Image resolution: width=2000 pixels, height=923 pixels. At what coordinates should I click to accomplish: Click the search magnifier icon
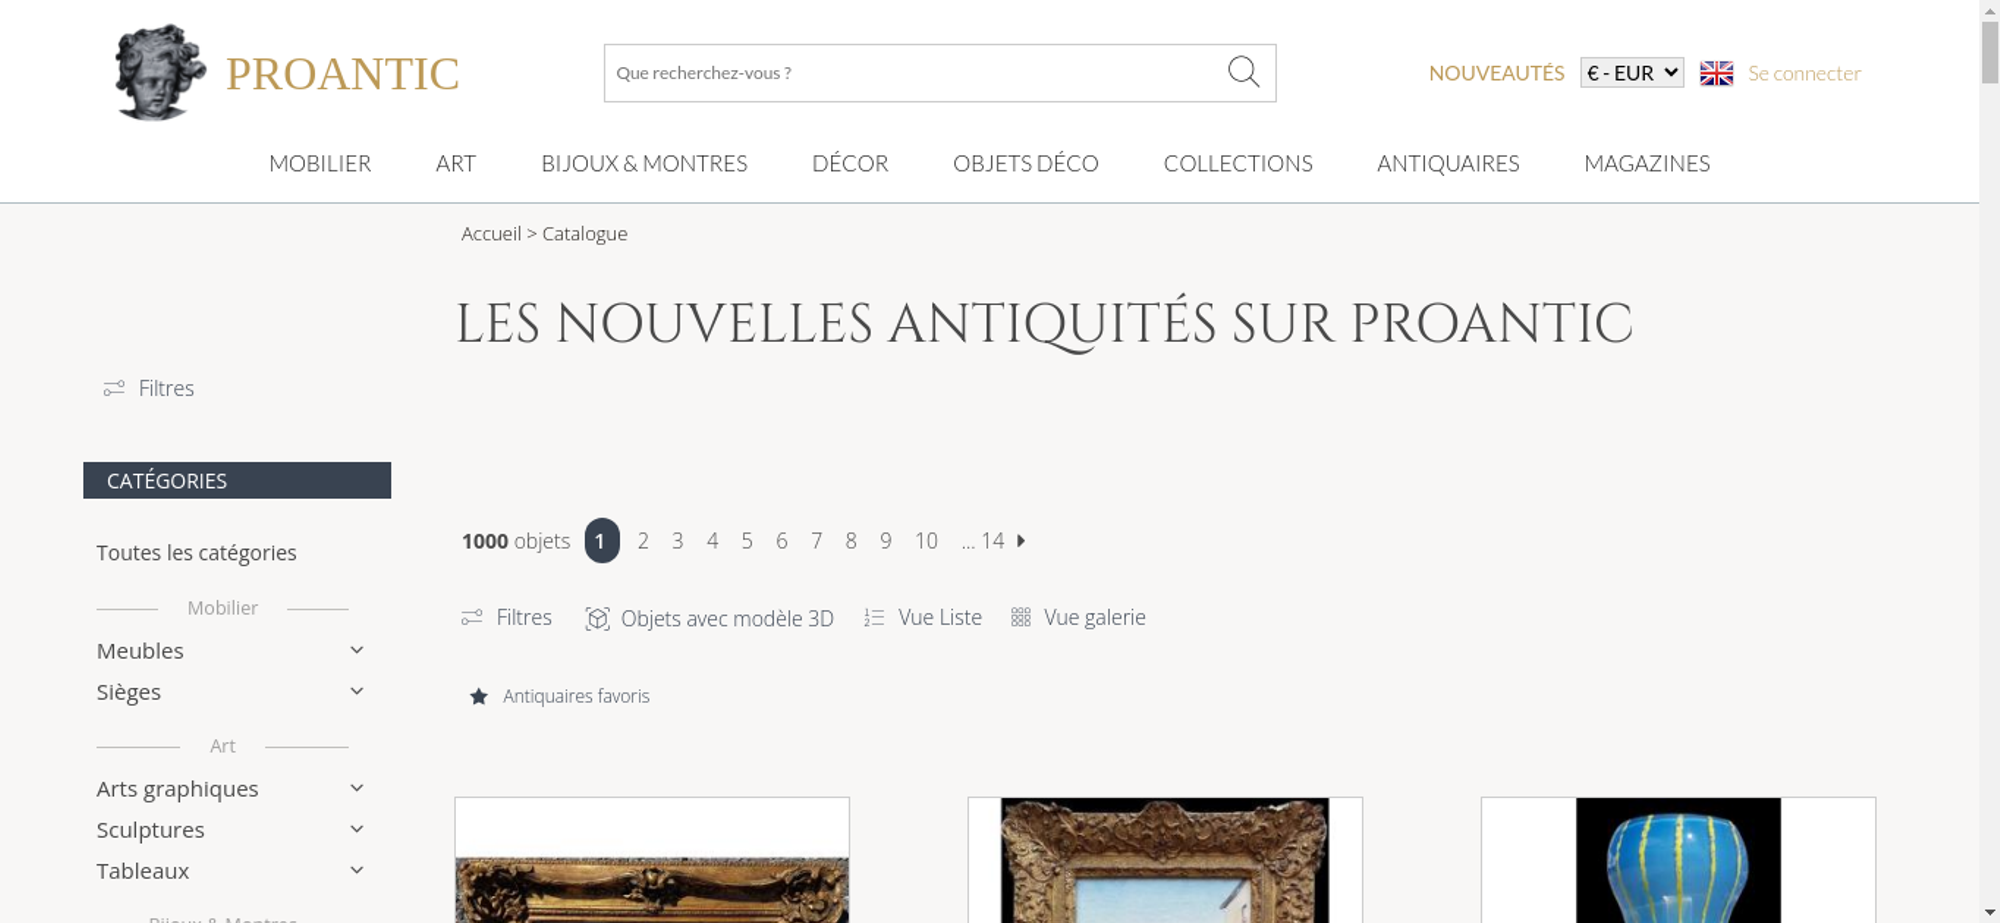click(x=1243, y=72)
